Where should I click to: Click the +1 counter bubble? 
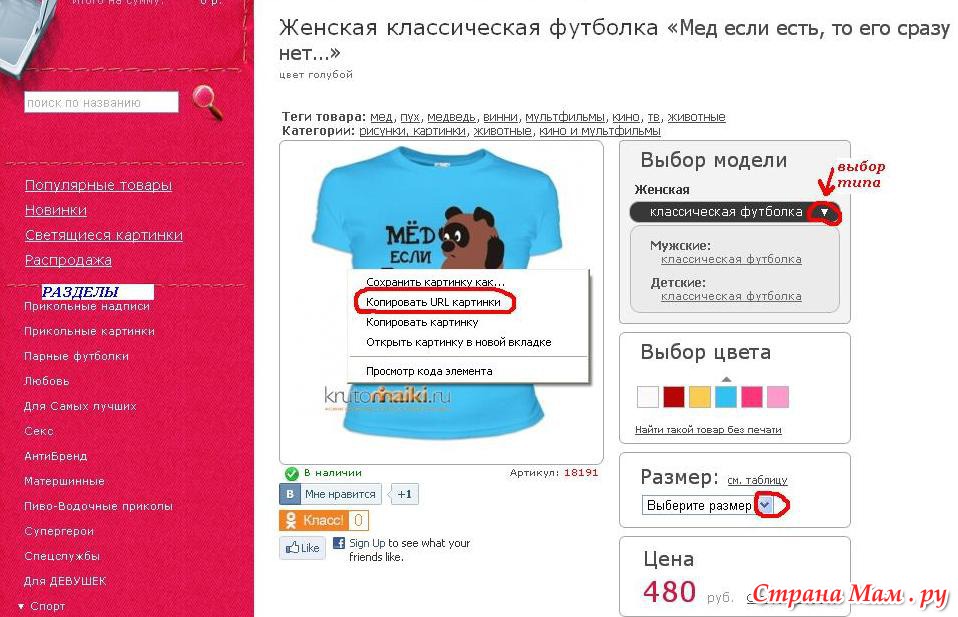pos(404,494)
